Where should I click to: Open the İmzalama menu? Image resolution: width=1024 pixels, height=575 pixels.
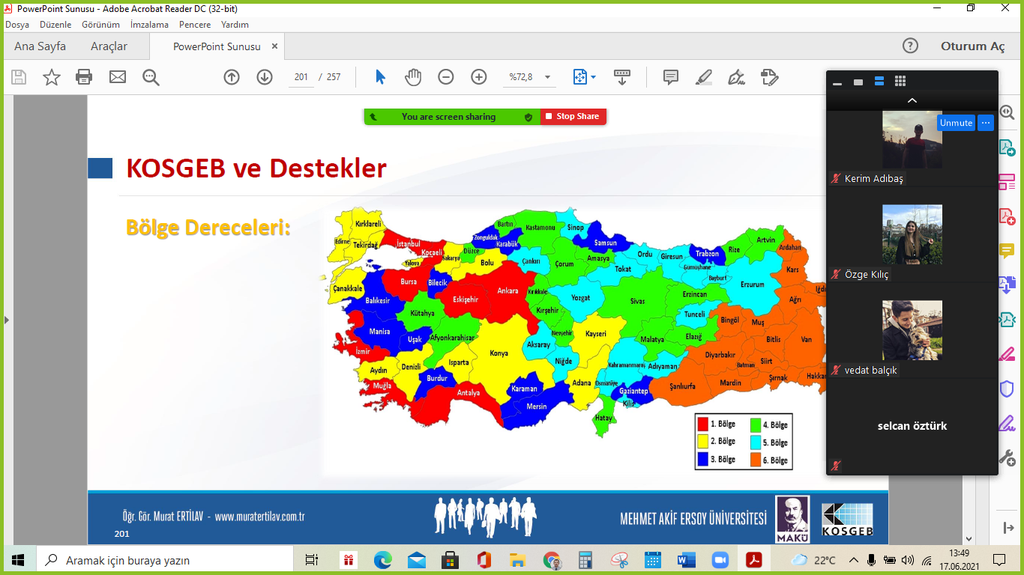149,24
